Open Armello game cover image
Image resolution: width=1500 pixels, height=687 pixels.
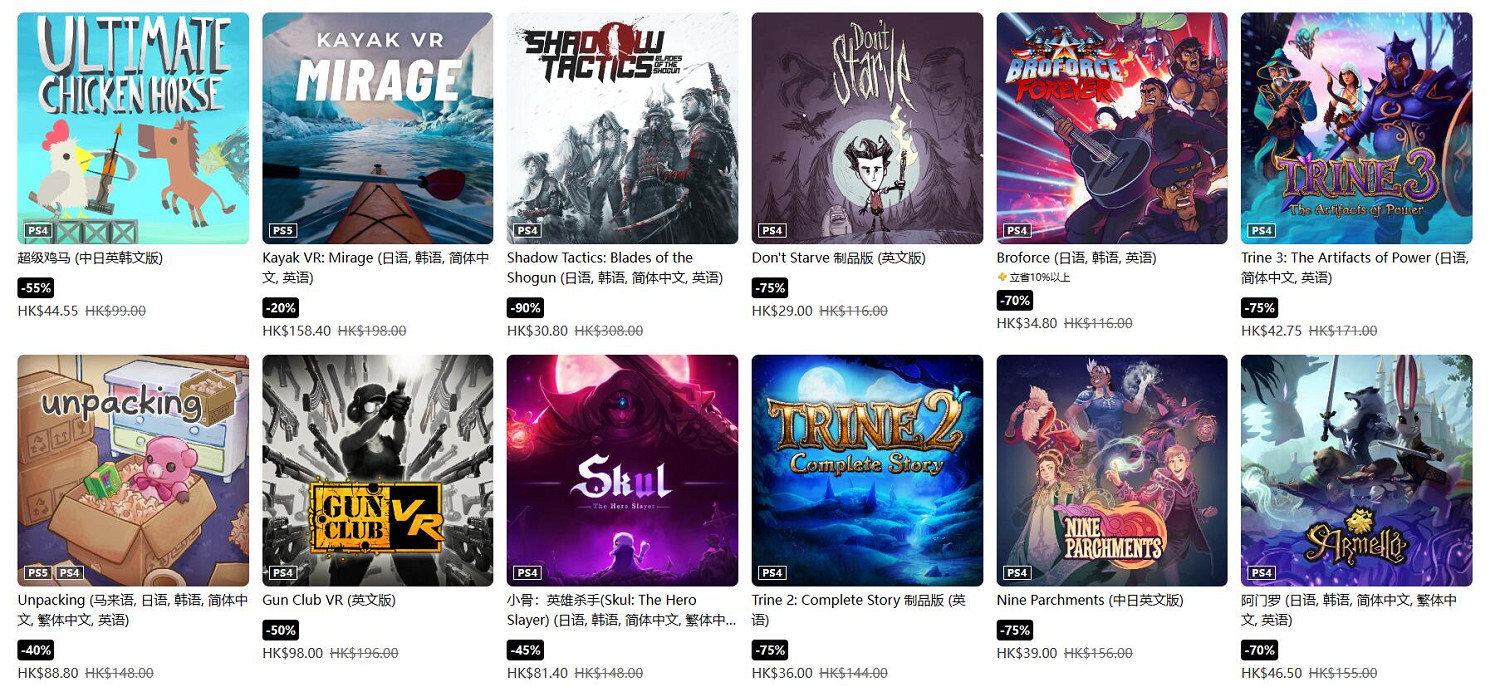(x=1357, y=471)
